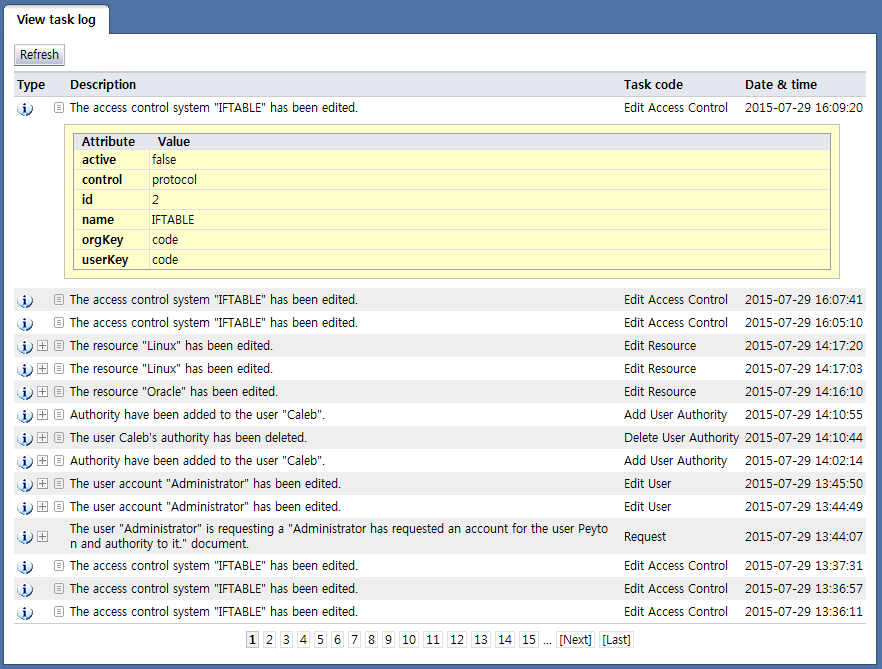Click the info icon for the Linux resource entry
The width and height of the screenshot is (882, 669).
pyautogui.click(x=25, y=345)
